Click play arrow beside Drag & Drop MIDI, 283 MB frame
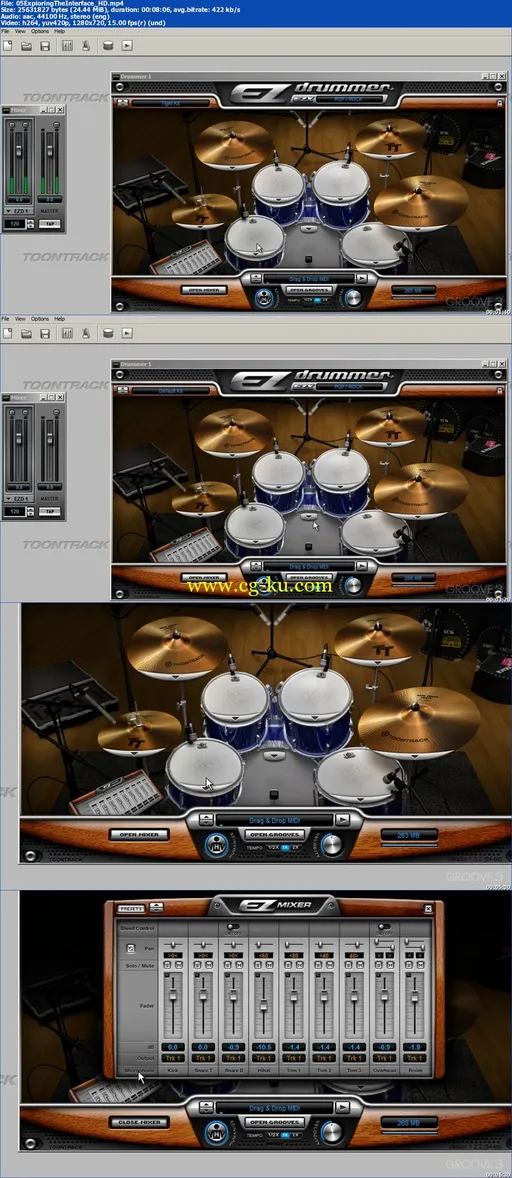 [342, 819]
